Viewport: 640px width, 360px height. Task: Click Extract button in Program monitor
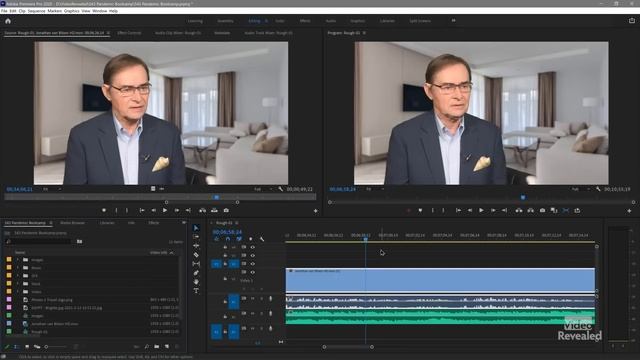point(531,210)
